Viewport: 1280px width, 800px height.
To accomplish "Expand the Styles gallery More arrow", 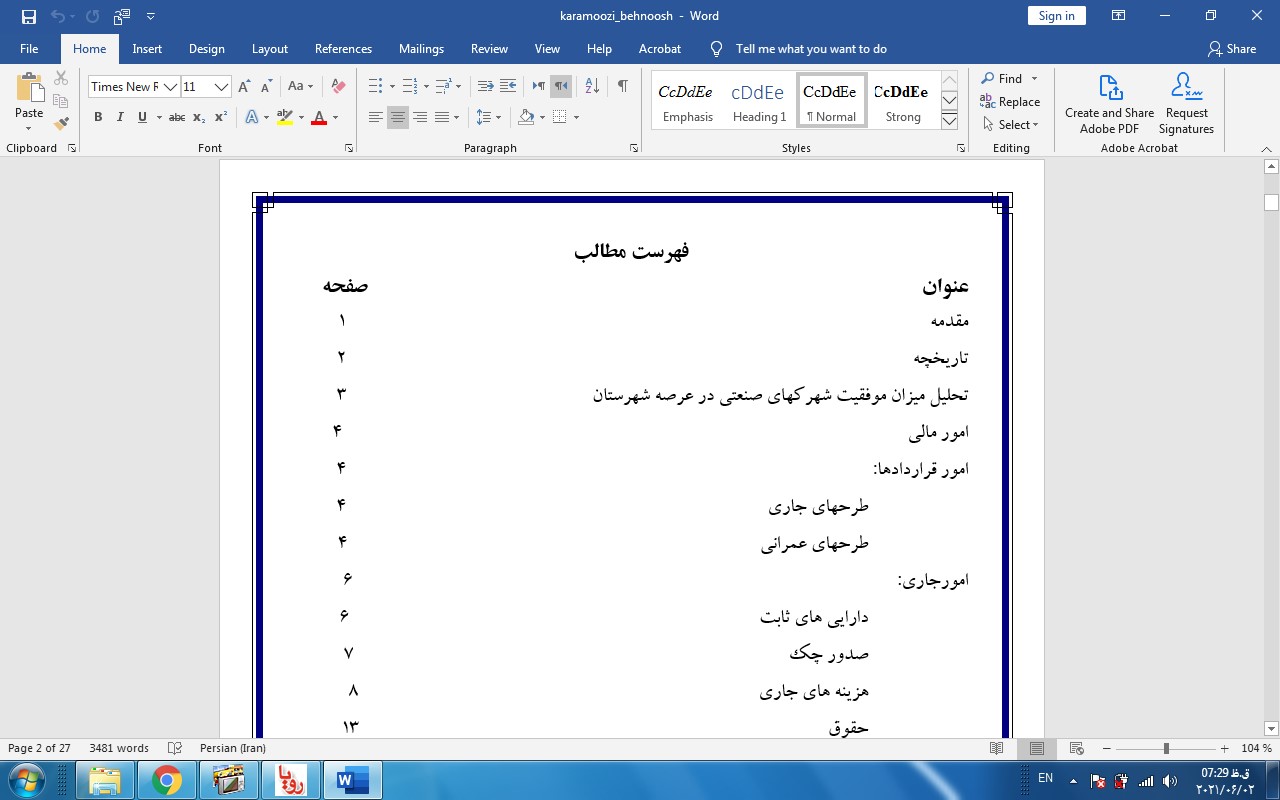I will click(x=950, y=121).
